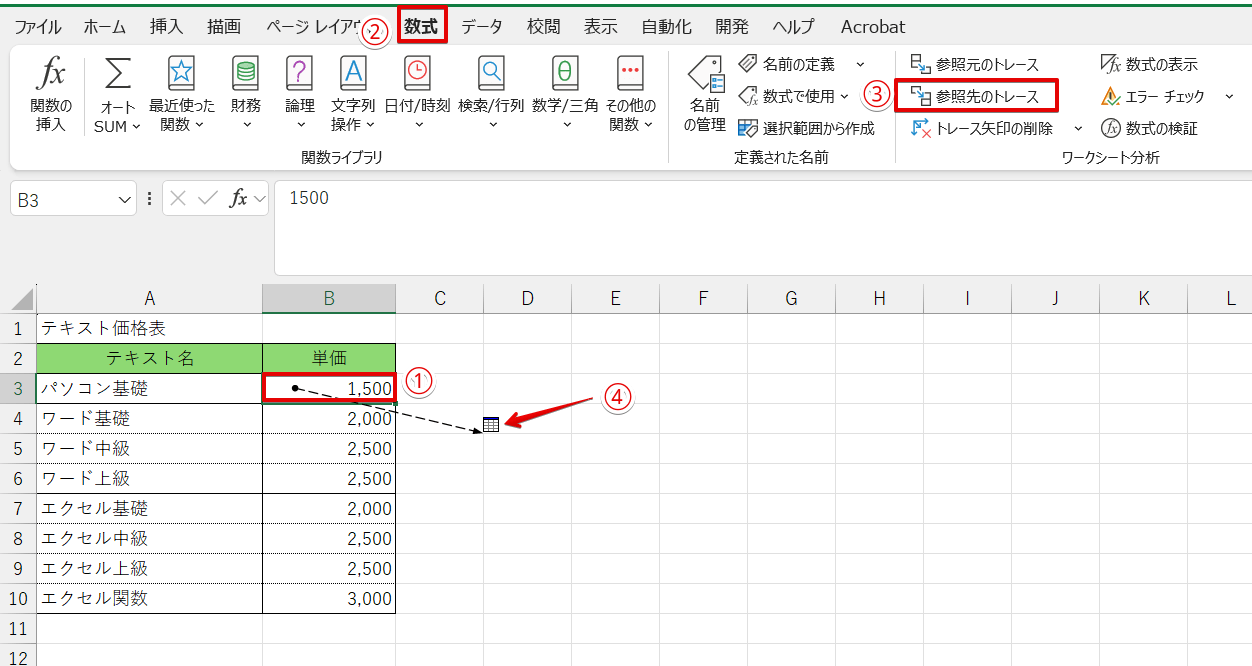The width and height of the screenshot is (1252, 666).
Task: Expand the Remove Arrows dropdown arrow
Action: 1078,128
